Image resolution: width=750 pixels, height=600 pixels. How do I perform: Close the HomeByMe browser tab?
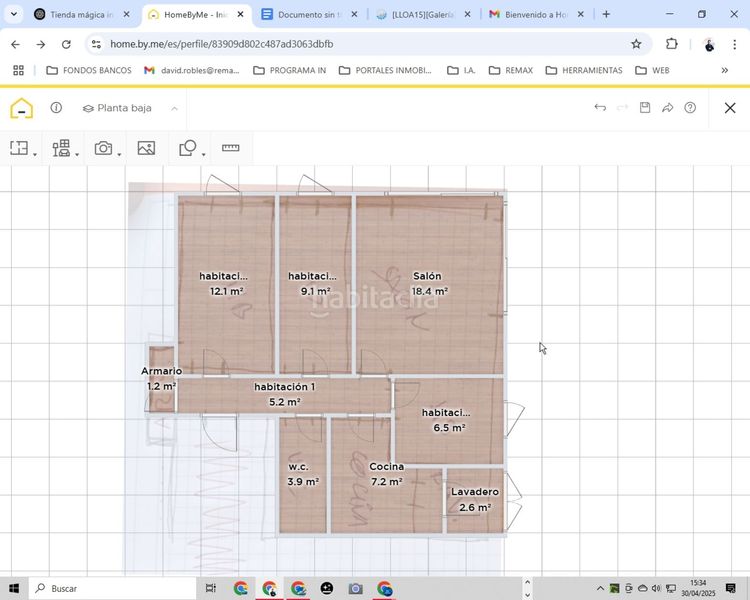[x=241, y=14]
